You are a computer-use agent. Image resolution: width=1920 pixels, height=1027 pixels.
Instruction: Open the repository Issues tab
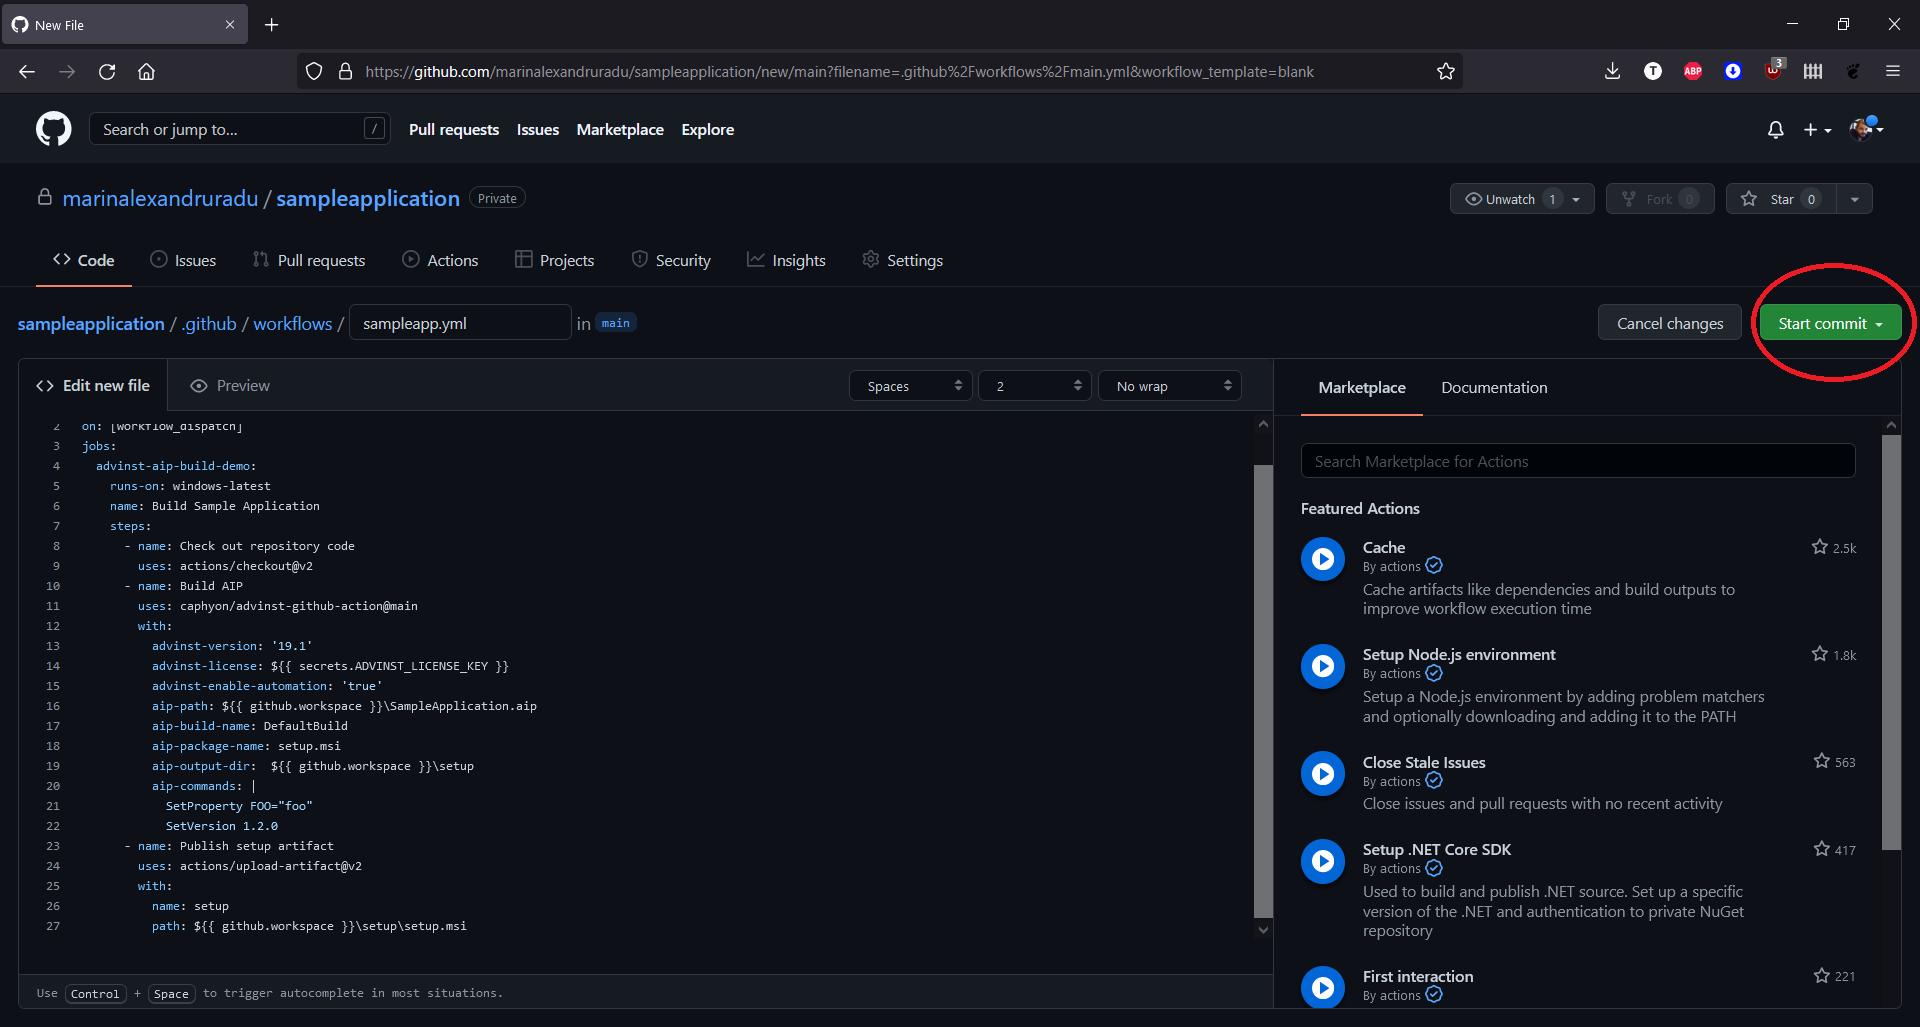click(x=183, y=260)
